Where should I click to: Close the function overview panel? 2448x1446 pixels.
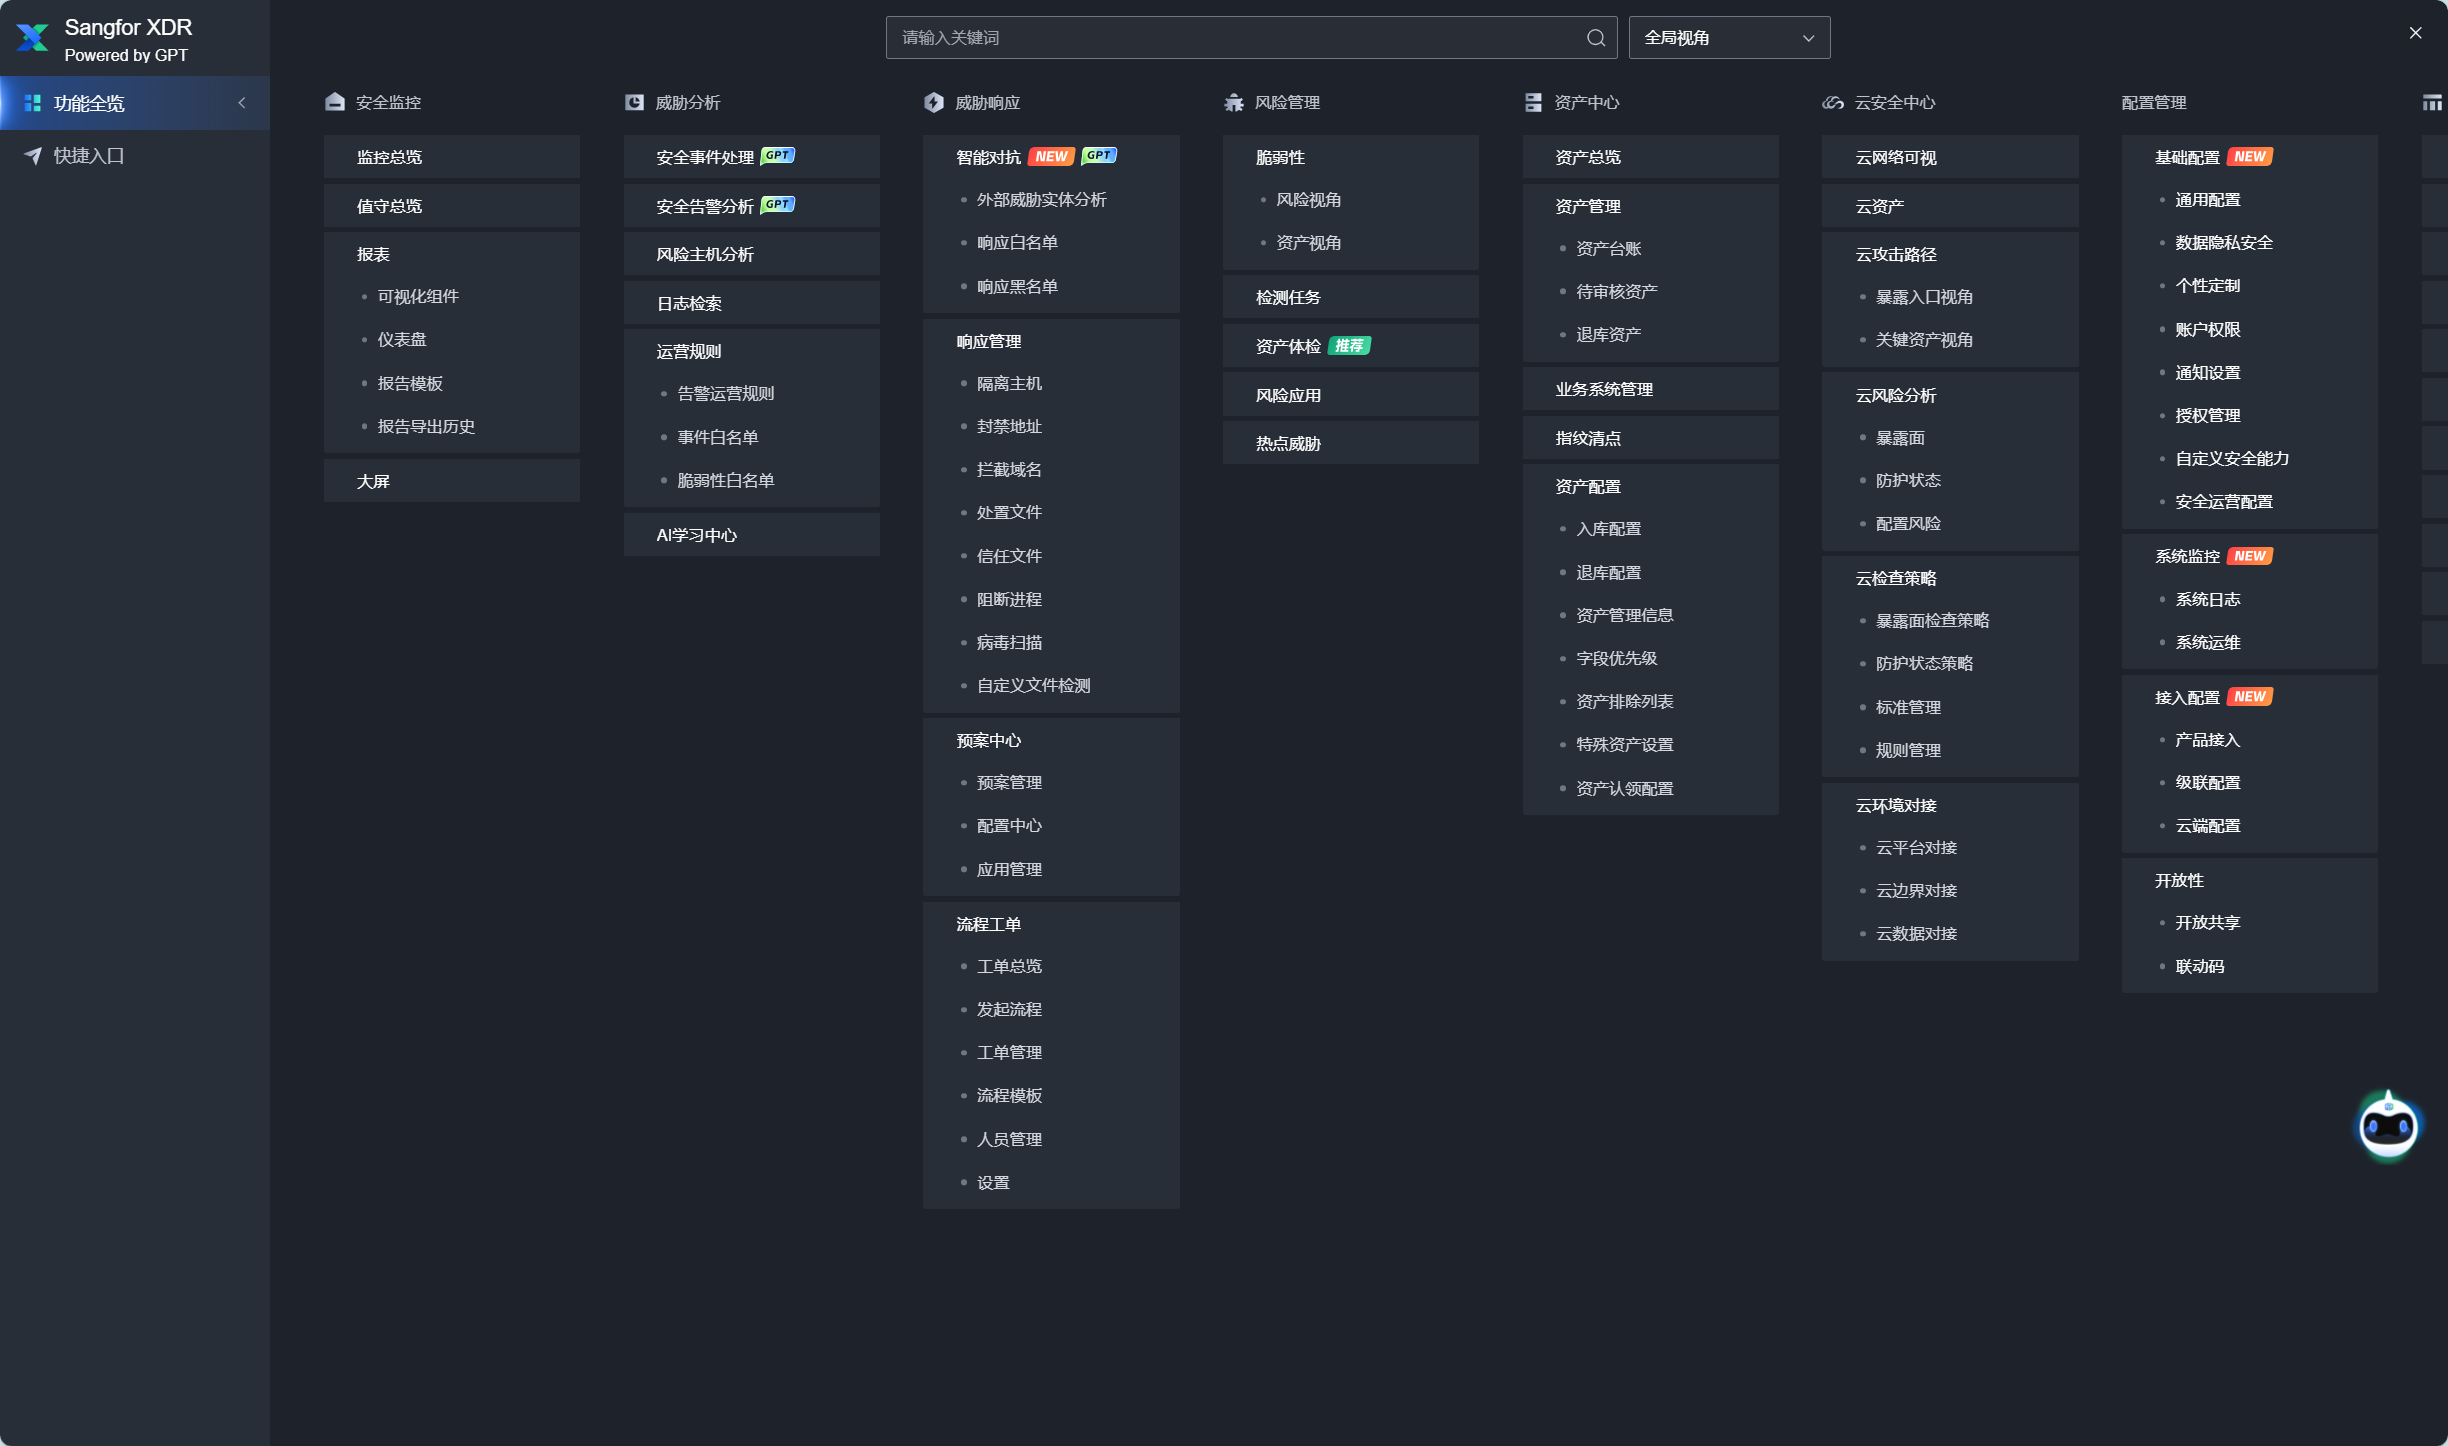[x=2415, y=33]
